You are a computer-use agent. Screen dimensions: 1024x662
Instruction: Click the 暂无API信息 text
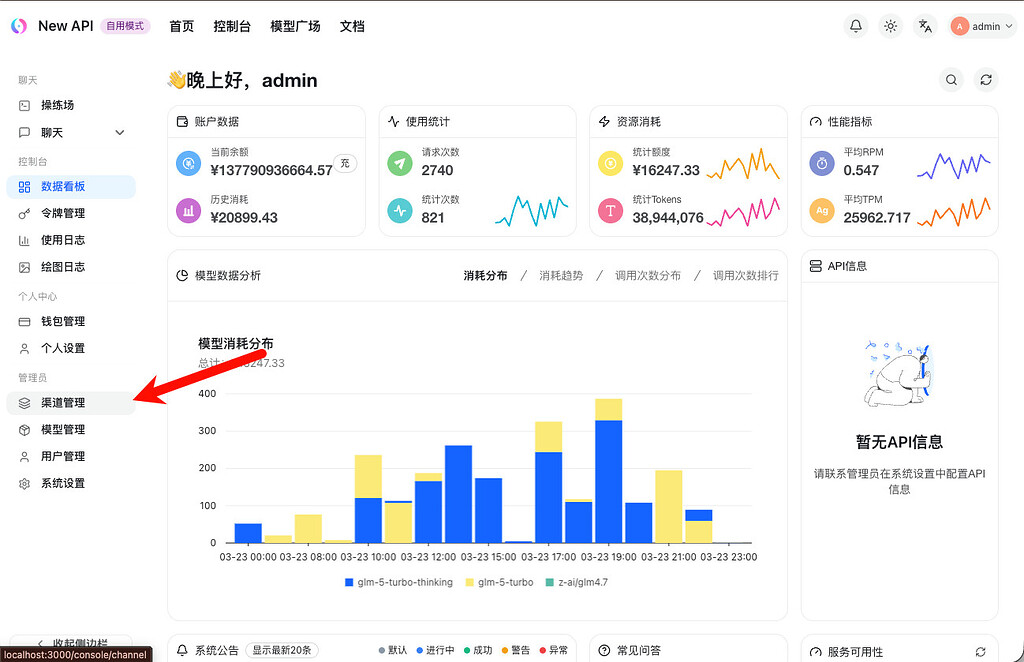click(899, 442)
